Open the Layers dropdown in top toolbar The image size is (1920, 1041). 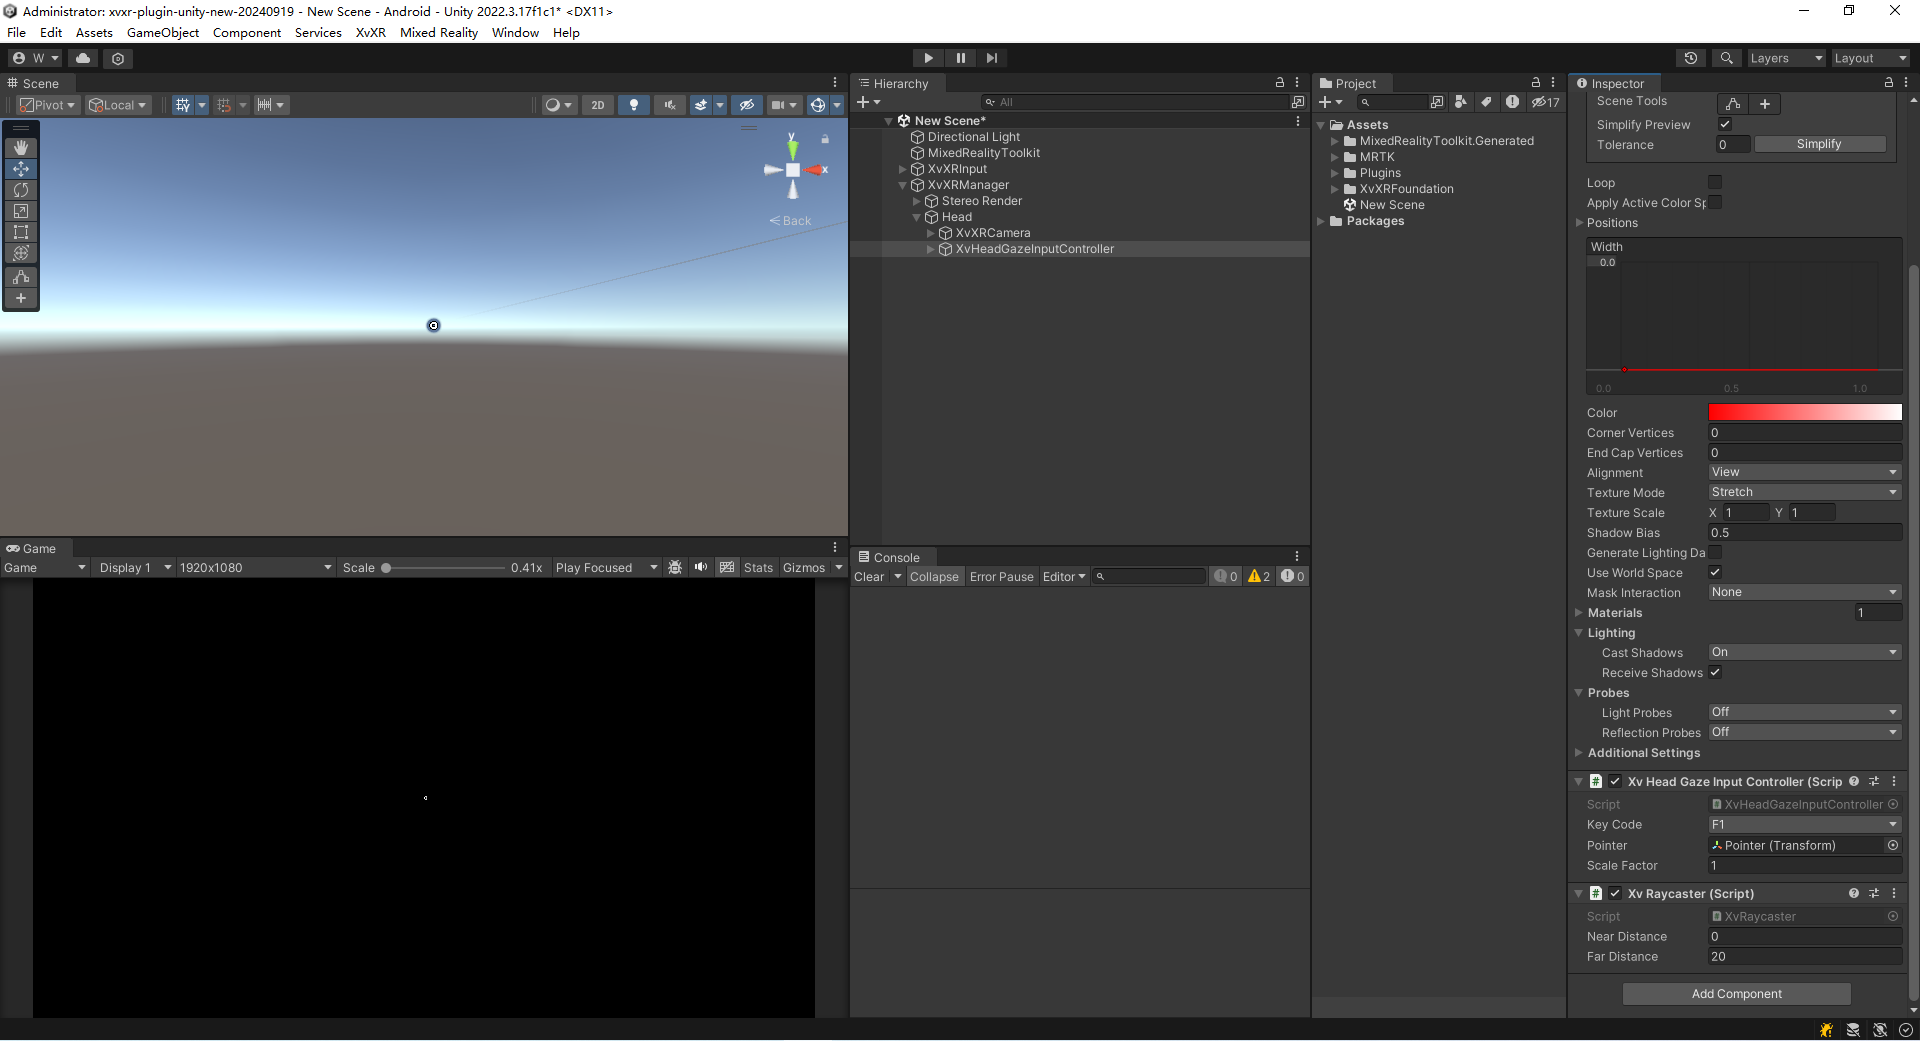pos(1786,58)
